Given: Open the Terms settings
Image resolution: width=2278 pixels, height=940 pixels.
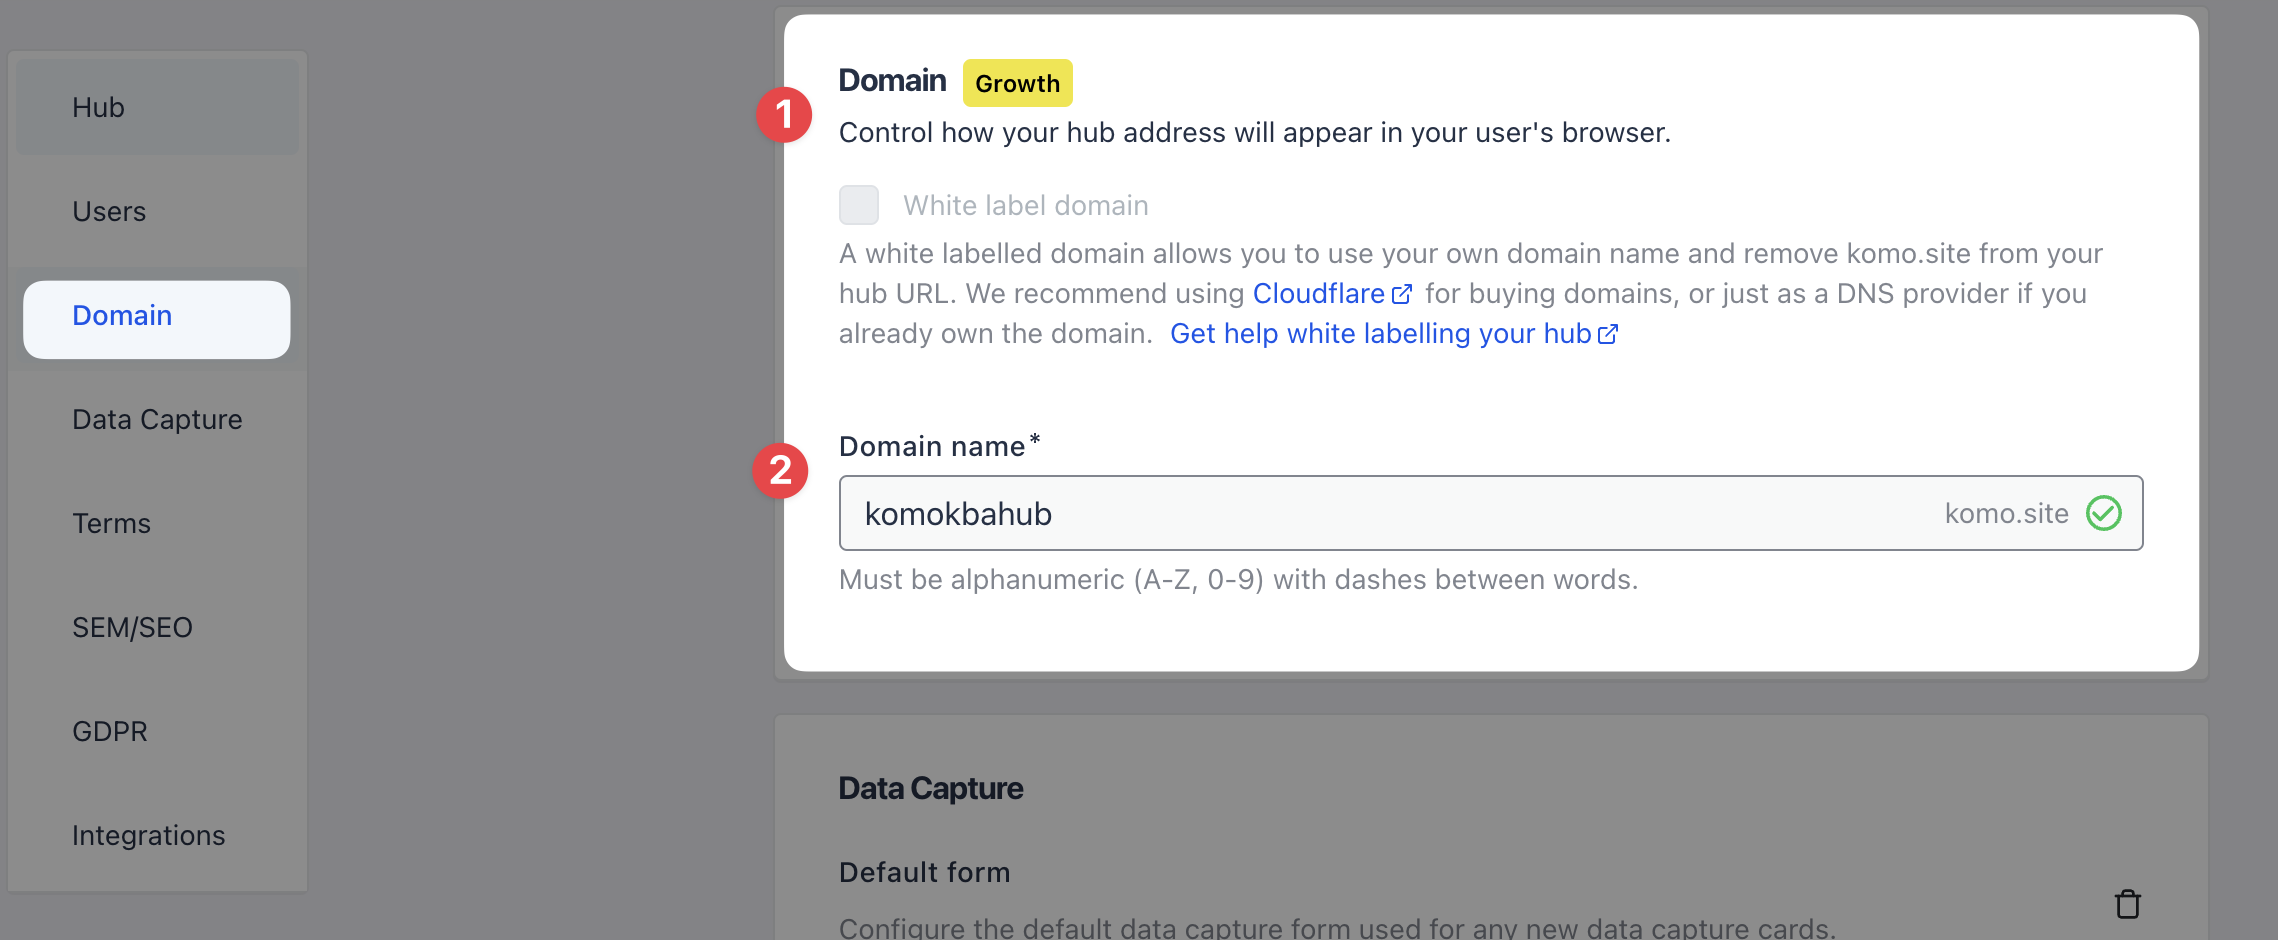Looking at the screenshot, I should click(110, 523).
